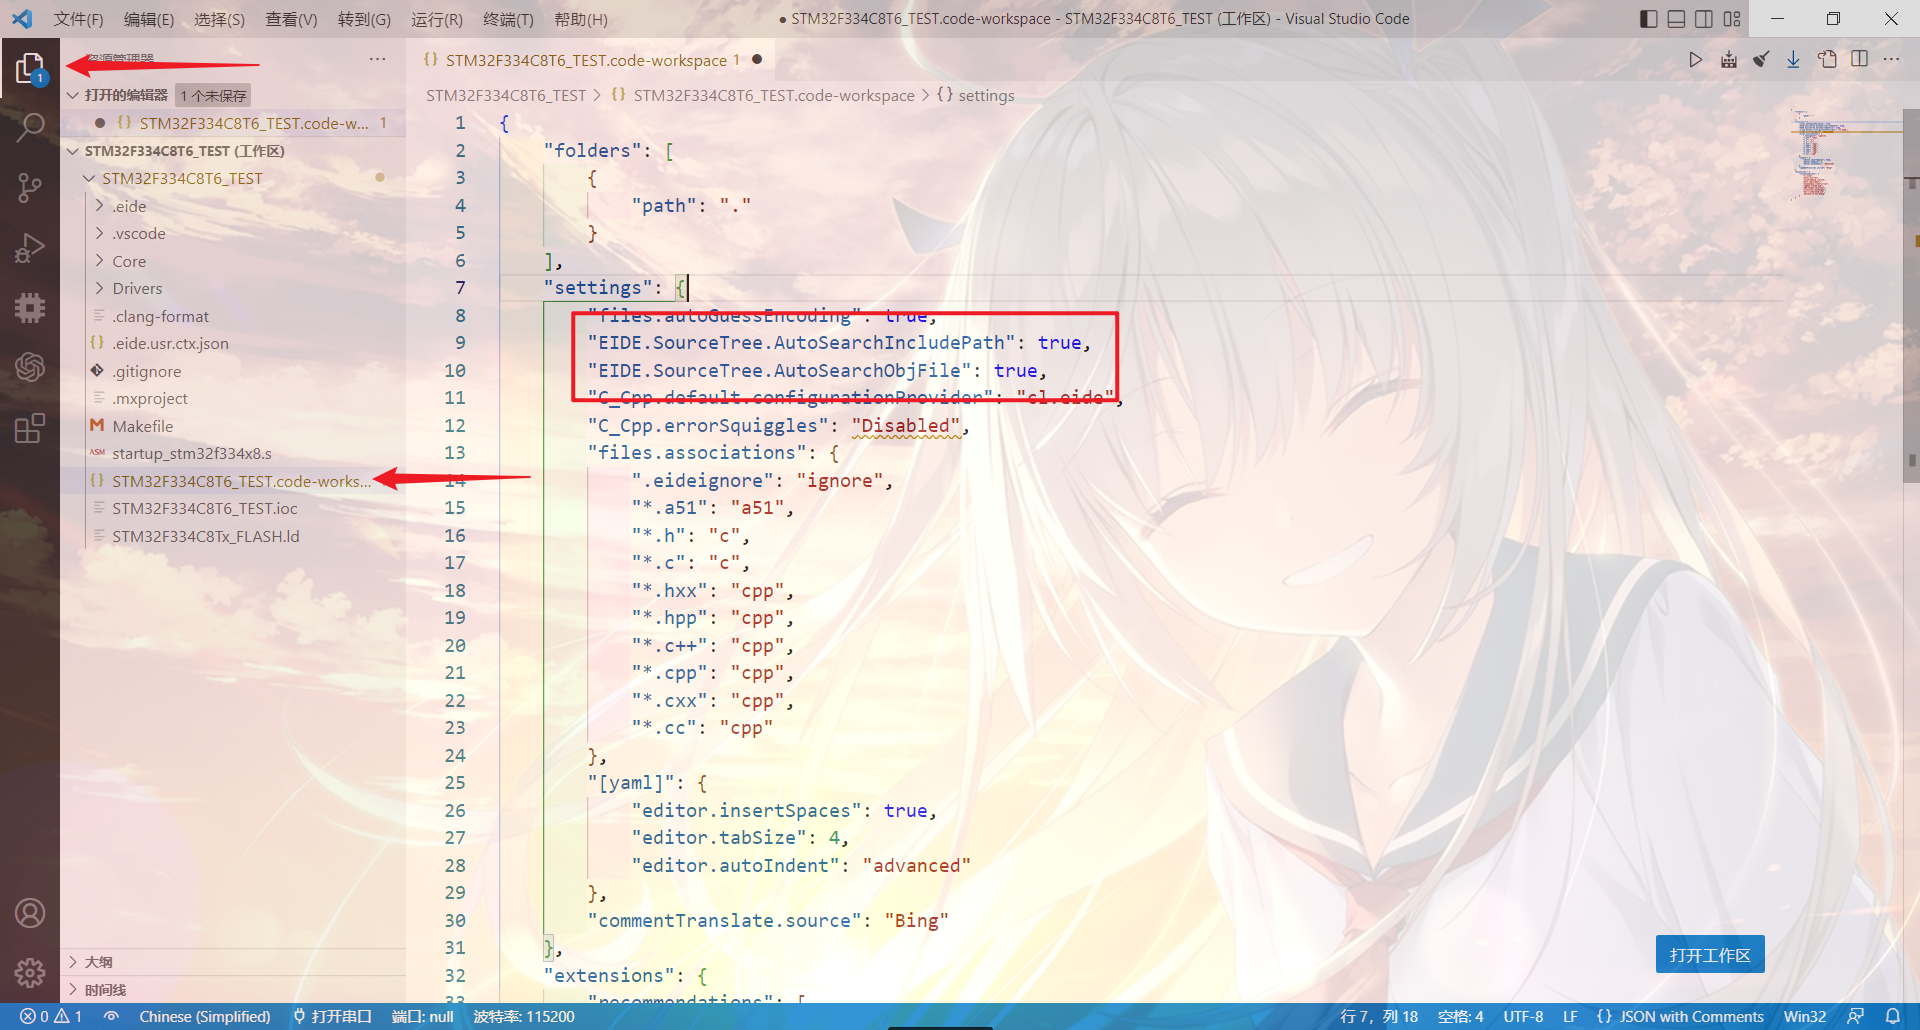Toggle the primary side bar visibility
This screenshot has height=1030, width=1920.
(1649, 19)
